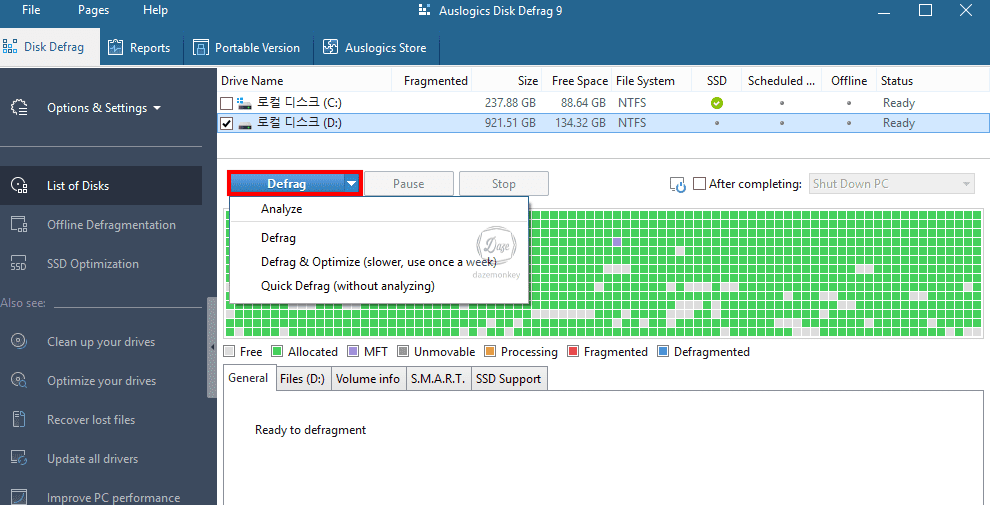990x505 pixels.
Task: Click the Stop button
Action: click(504, 184)
